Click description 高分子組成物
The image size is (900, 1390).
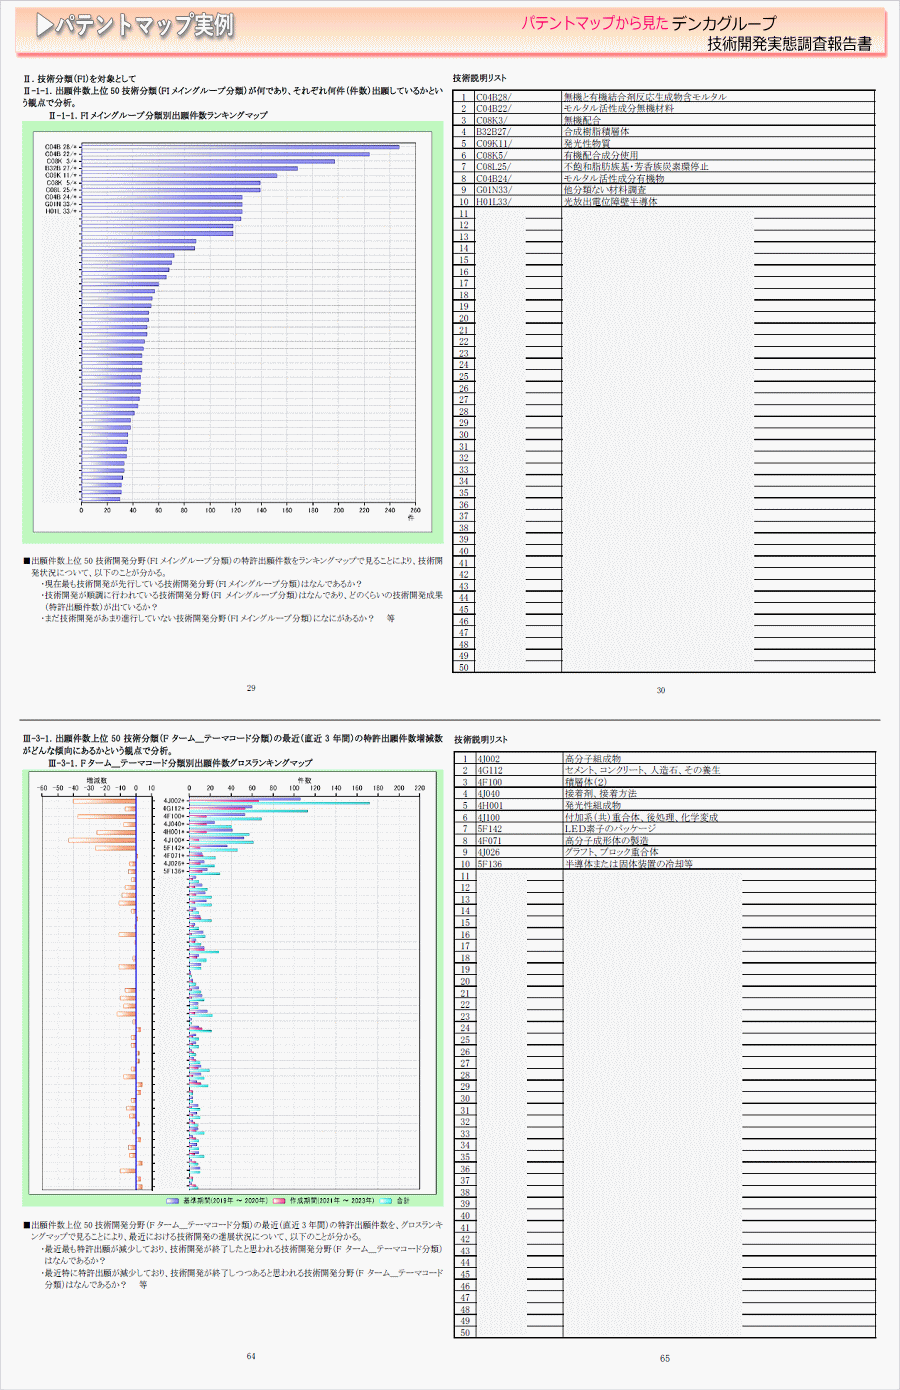(x=593, y=759)
